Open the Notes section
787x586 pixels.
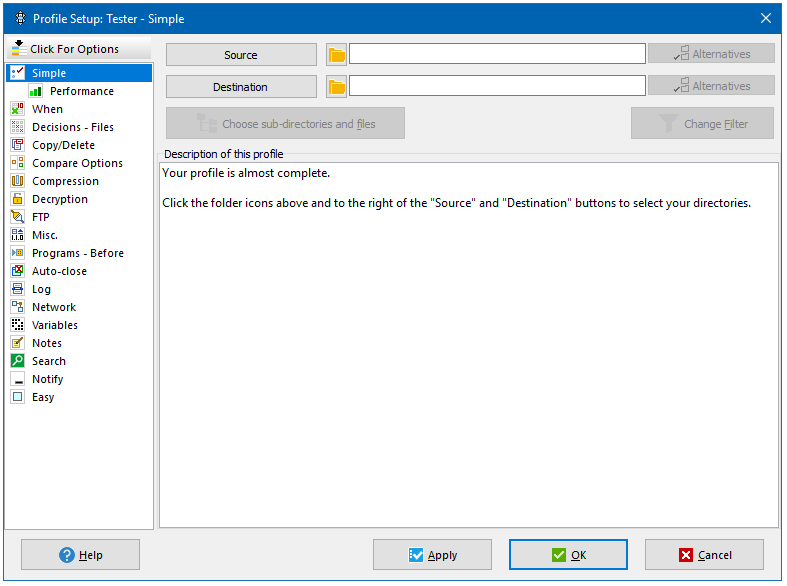coord(47,344)
